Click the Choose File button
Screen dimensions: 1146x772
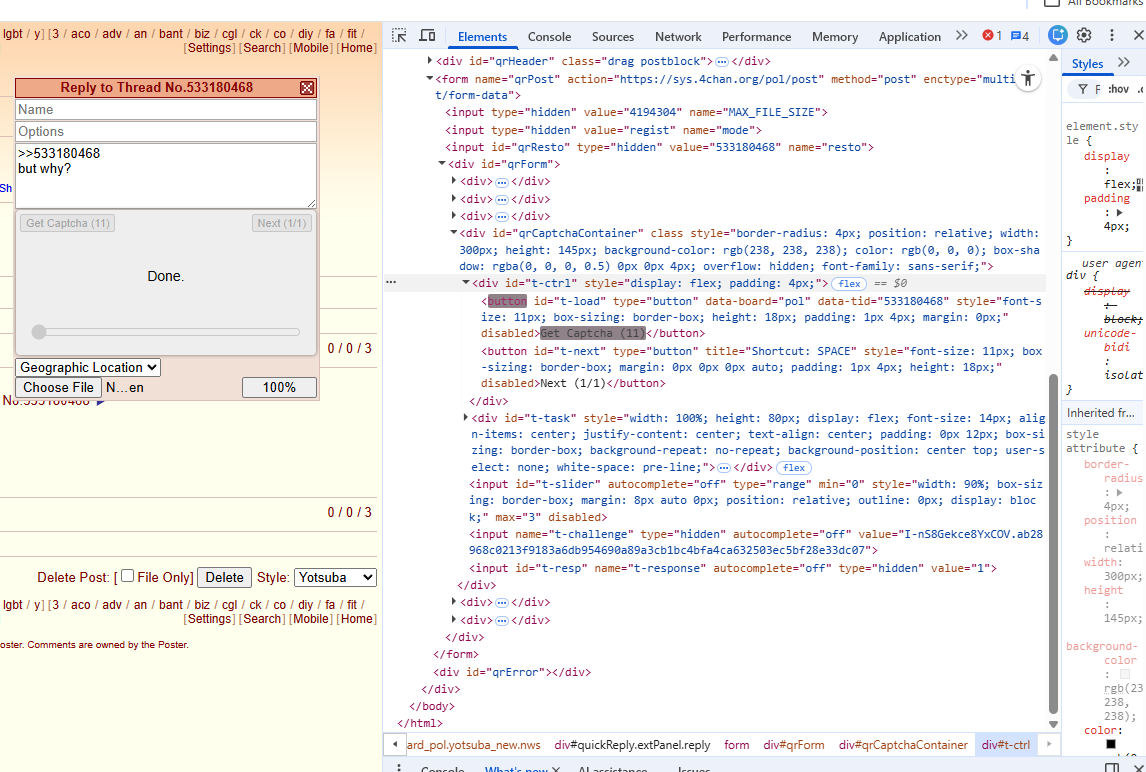pos(59,388)
